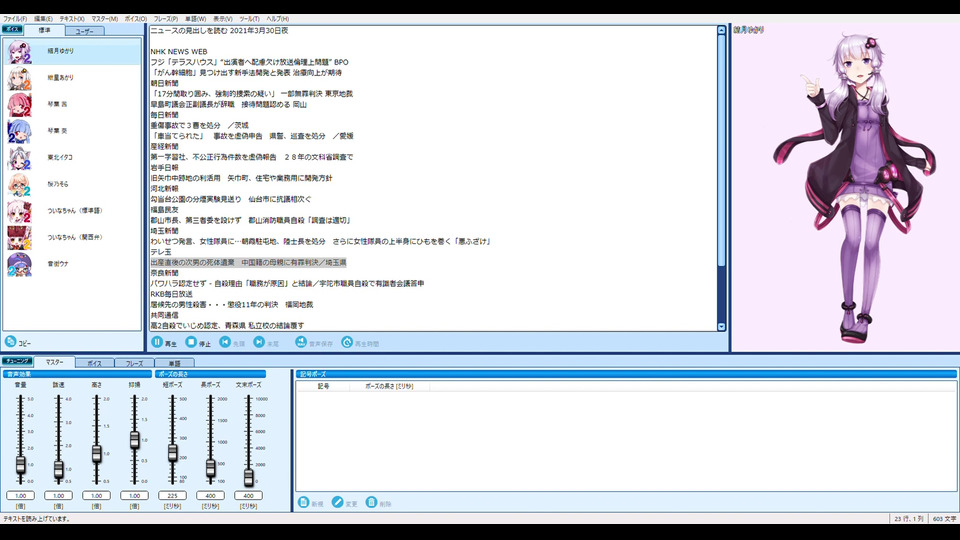Click the 音量 value field
Image resolution: width=960 pixels, height=540 pixels.
[20, 495]
